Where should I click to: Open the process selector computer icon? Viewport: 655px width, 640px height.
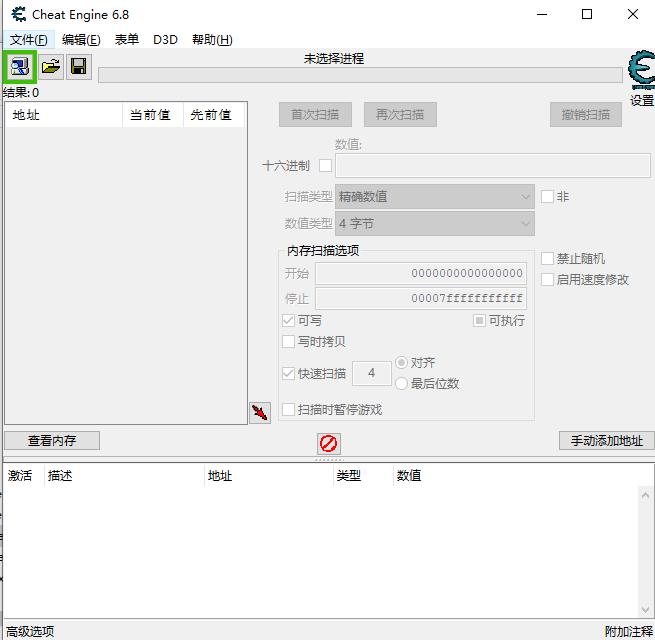point(20,67)
